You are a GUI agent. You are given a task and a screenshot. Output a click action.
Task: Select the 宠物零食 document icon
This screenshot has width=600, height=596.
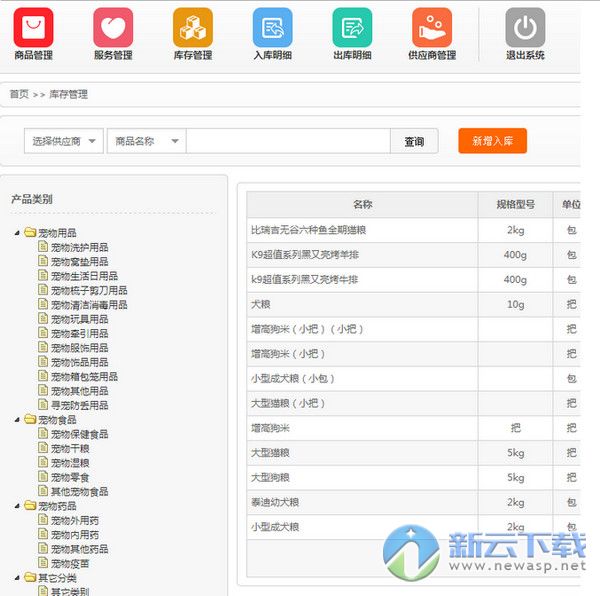tap(43, 477)
